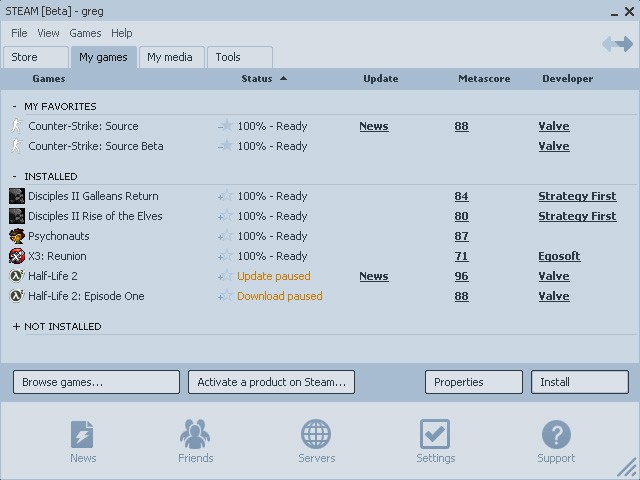Screen dimensions: 640x480
Task: Switch to the My media tab
Action: click(x=171, y=57)
